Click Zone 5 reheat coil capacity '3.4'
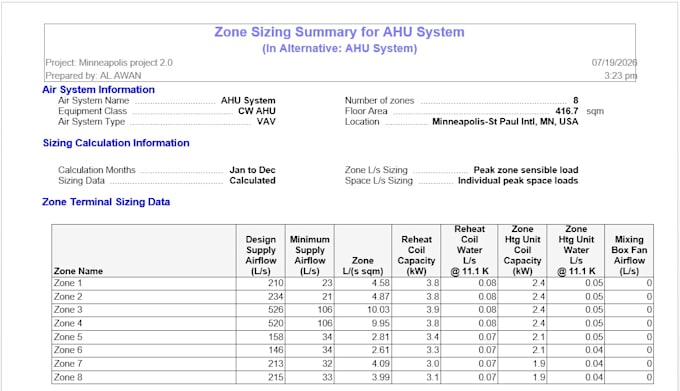Screen dimensions: 680x391 (432, 337)
